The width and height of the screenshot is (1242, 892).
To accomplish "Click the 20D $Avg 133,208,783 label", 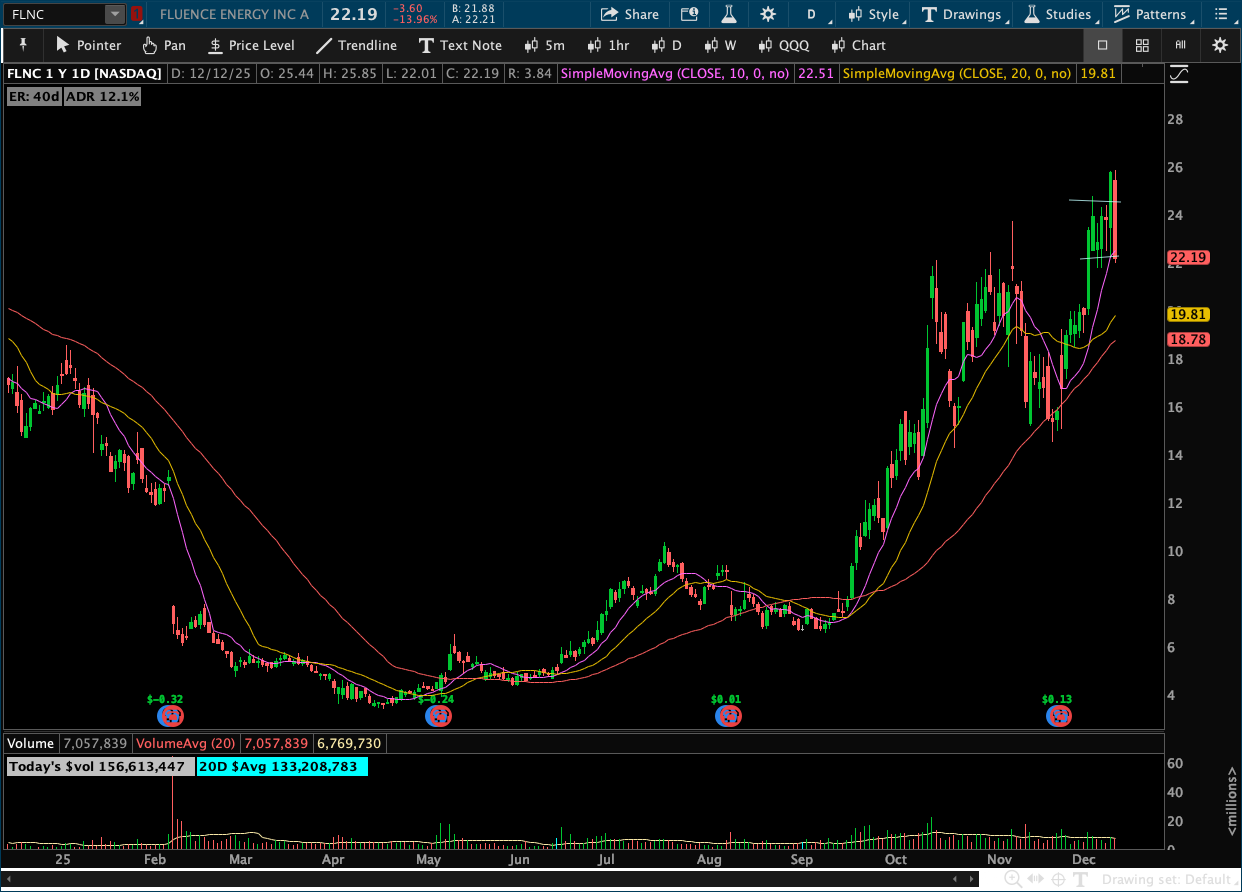I will (x=283, y=767).
